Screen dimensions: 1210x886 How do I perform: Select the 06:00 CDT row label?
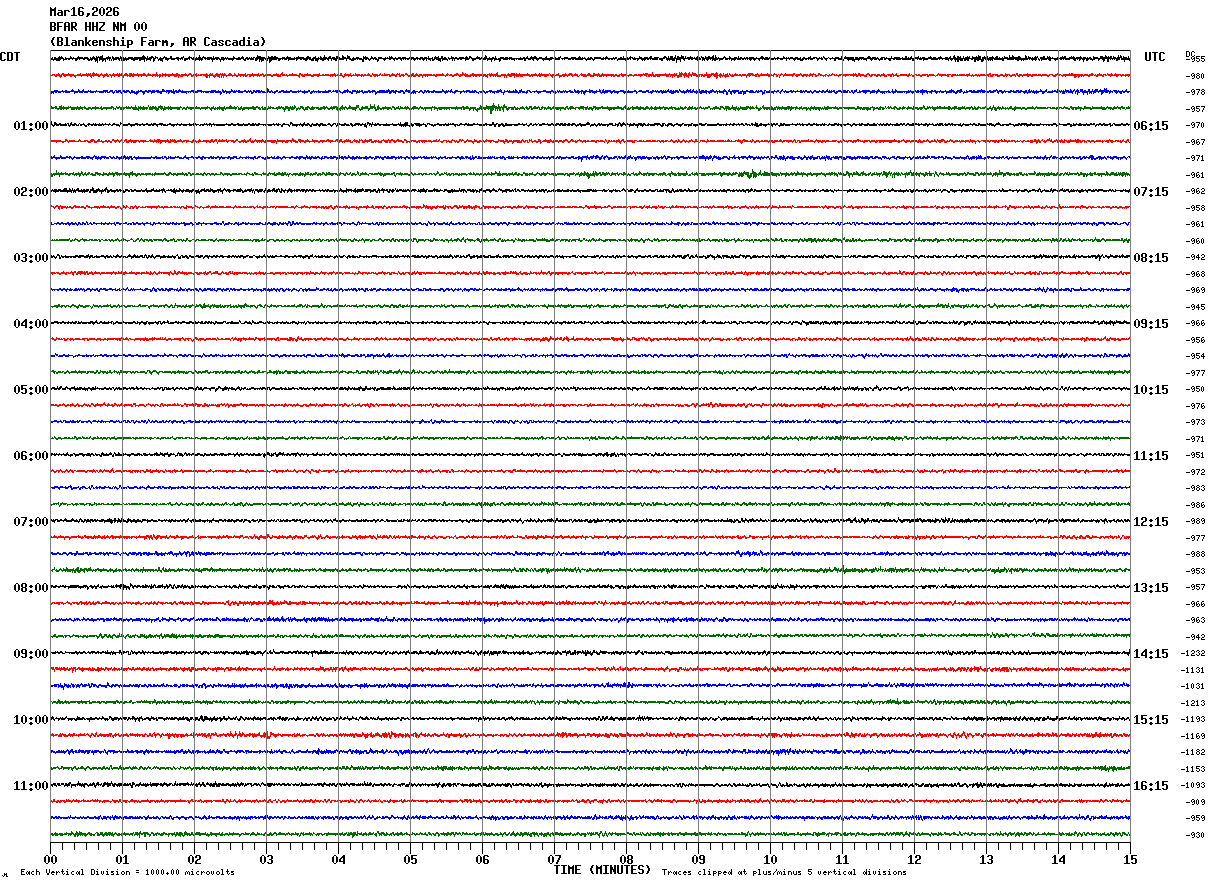31,456
